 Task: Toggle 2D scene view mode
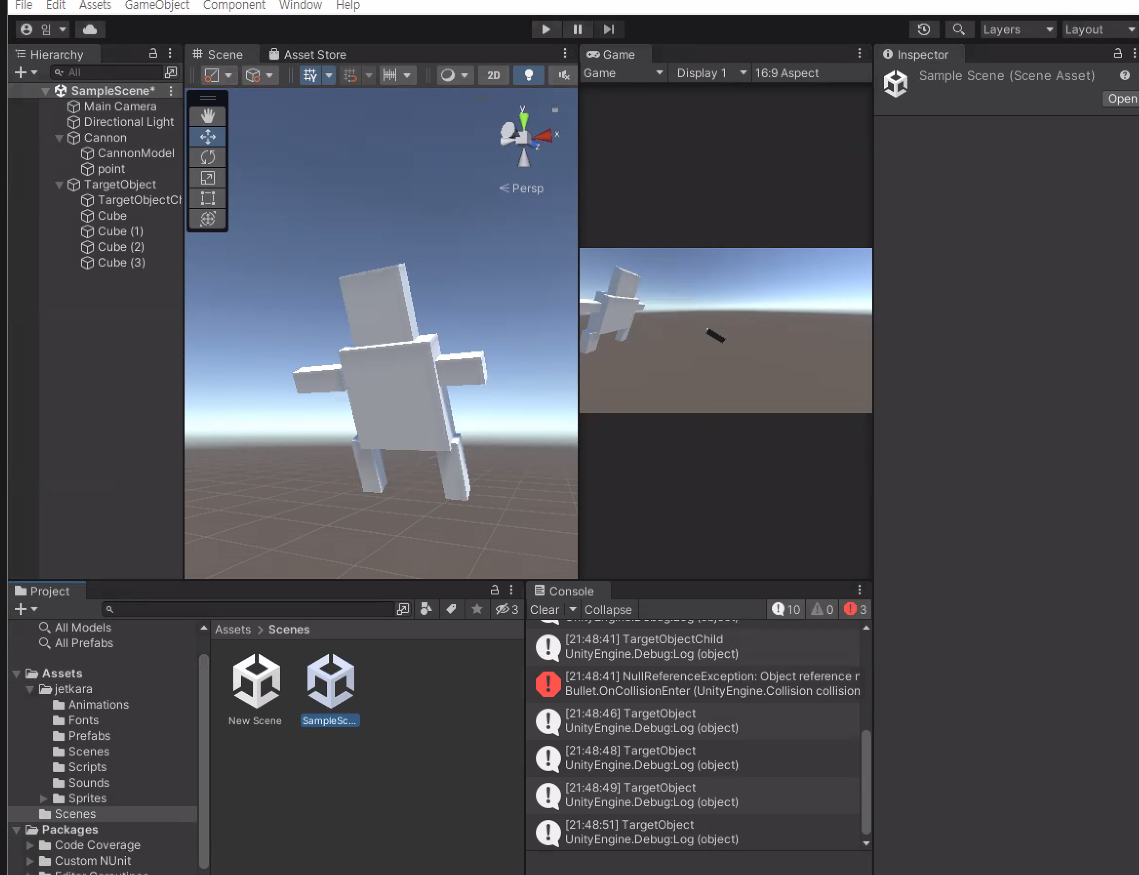click(493, 75)
